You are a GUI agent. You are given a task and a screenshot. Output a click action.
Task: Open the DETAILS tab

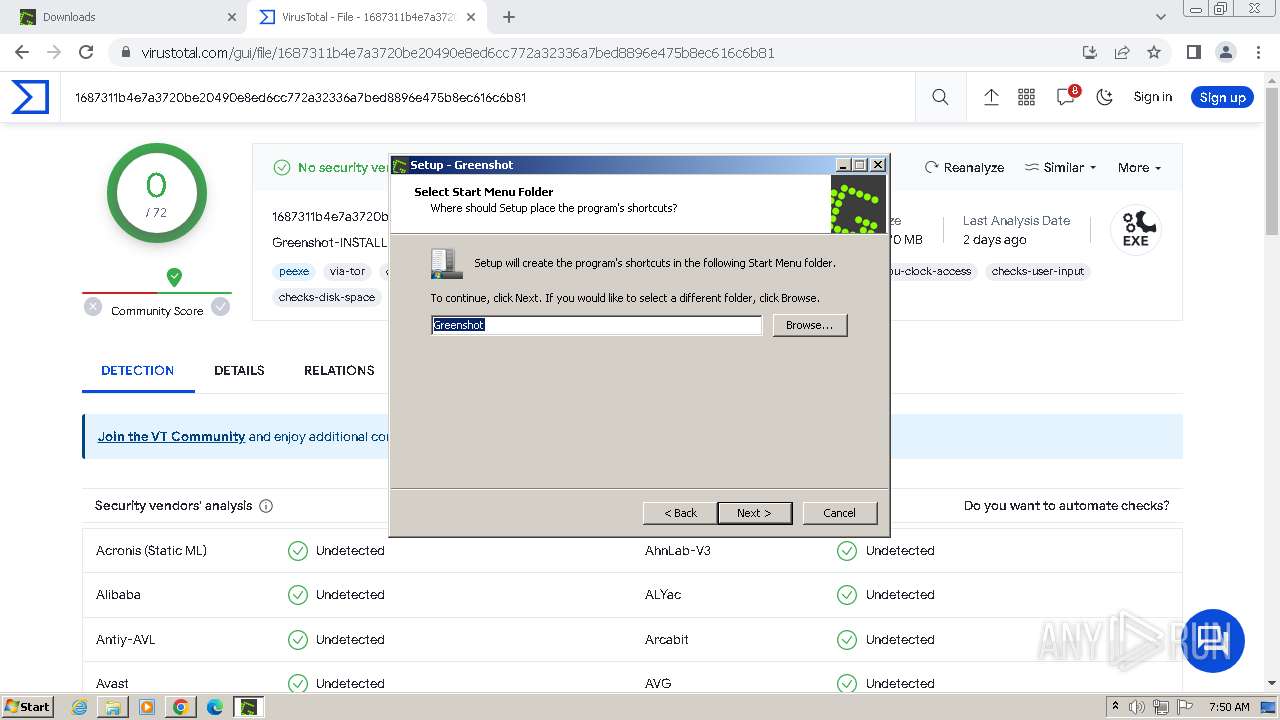(239, 370)
